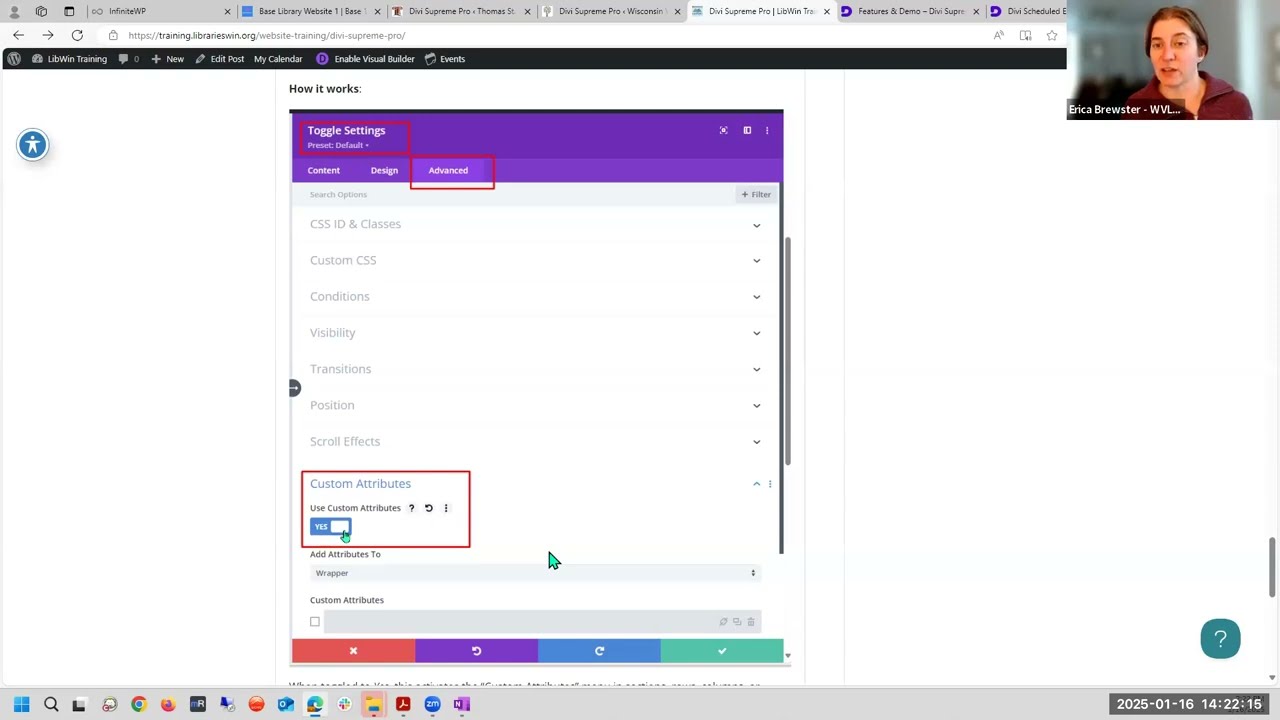Tick the checkbox in Custom Attributes row

point(315,622)
